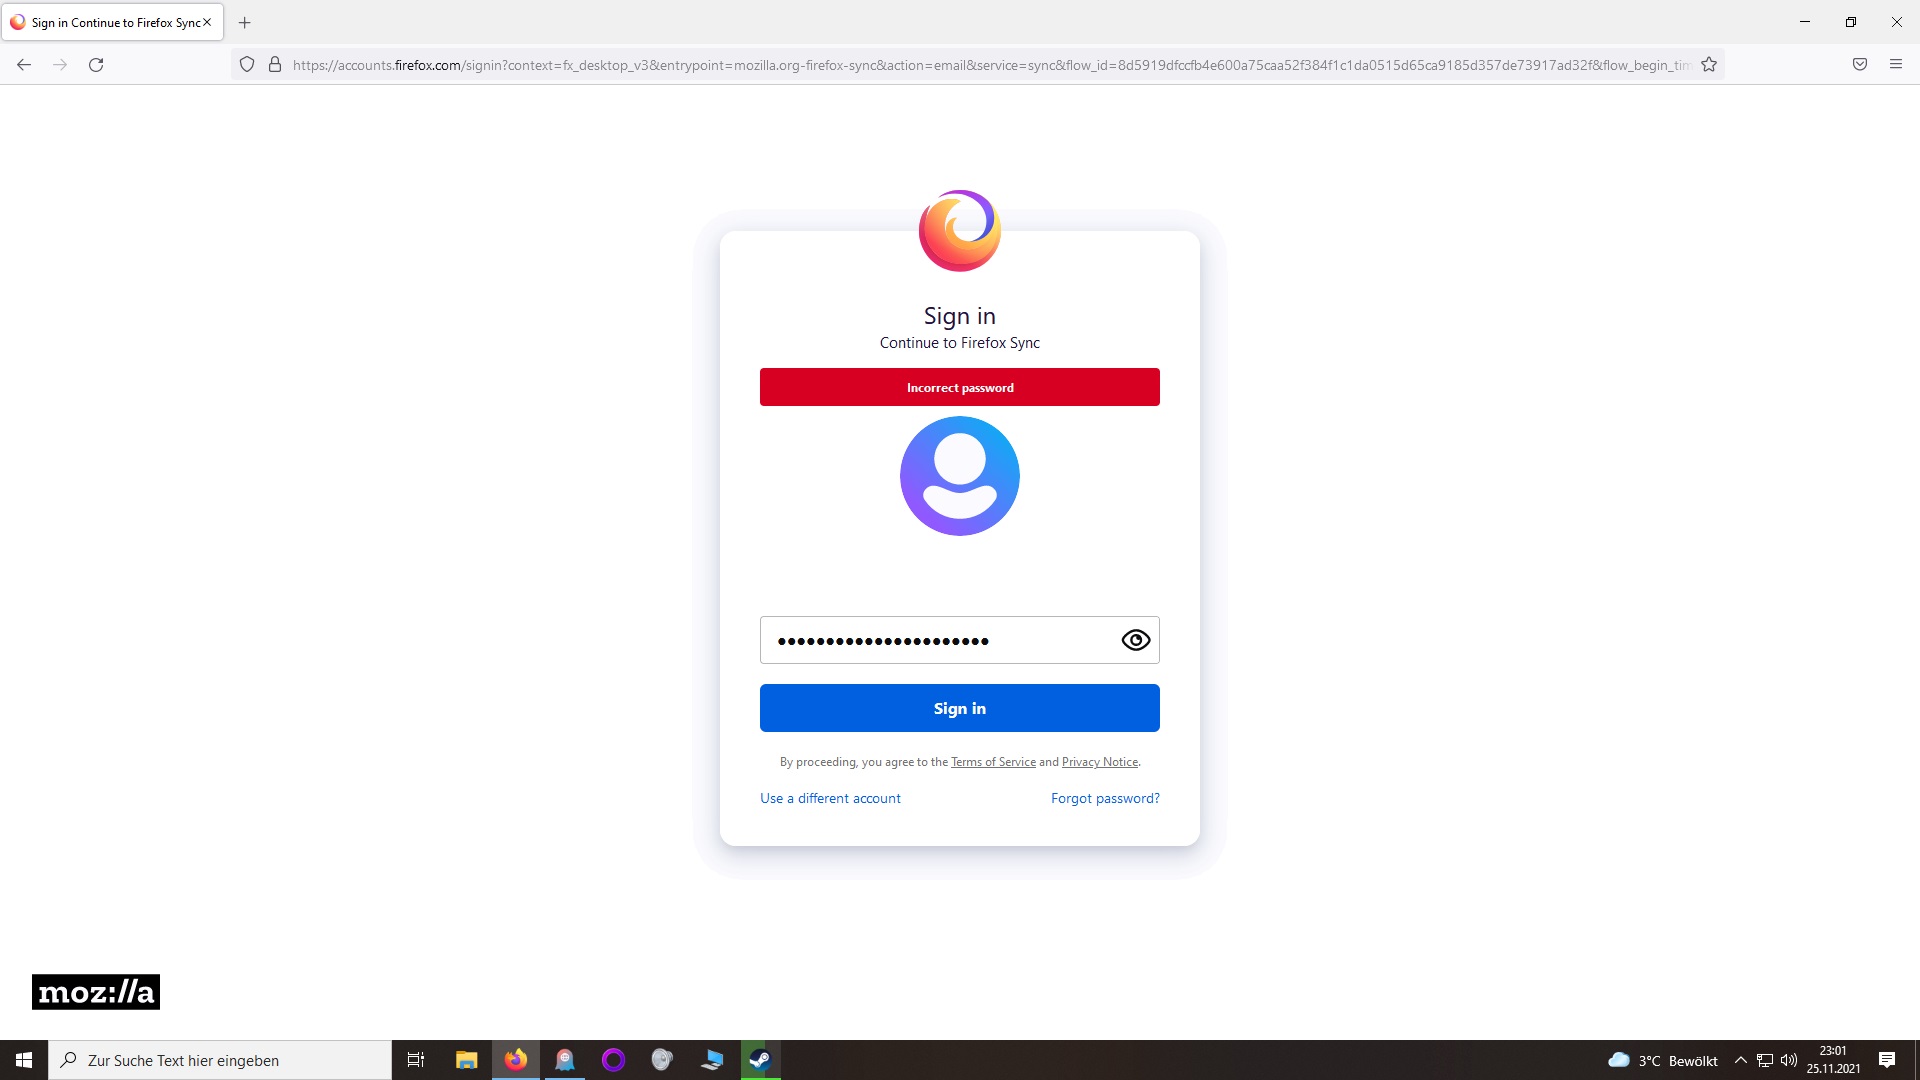The image size is (1920, 1080).
Task: Go back to the previous page
Action: tap(24, 65)
